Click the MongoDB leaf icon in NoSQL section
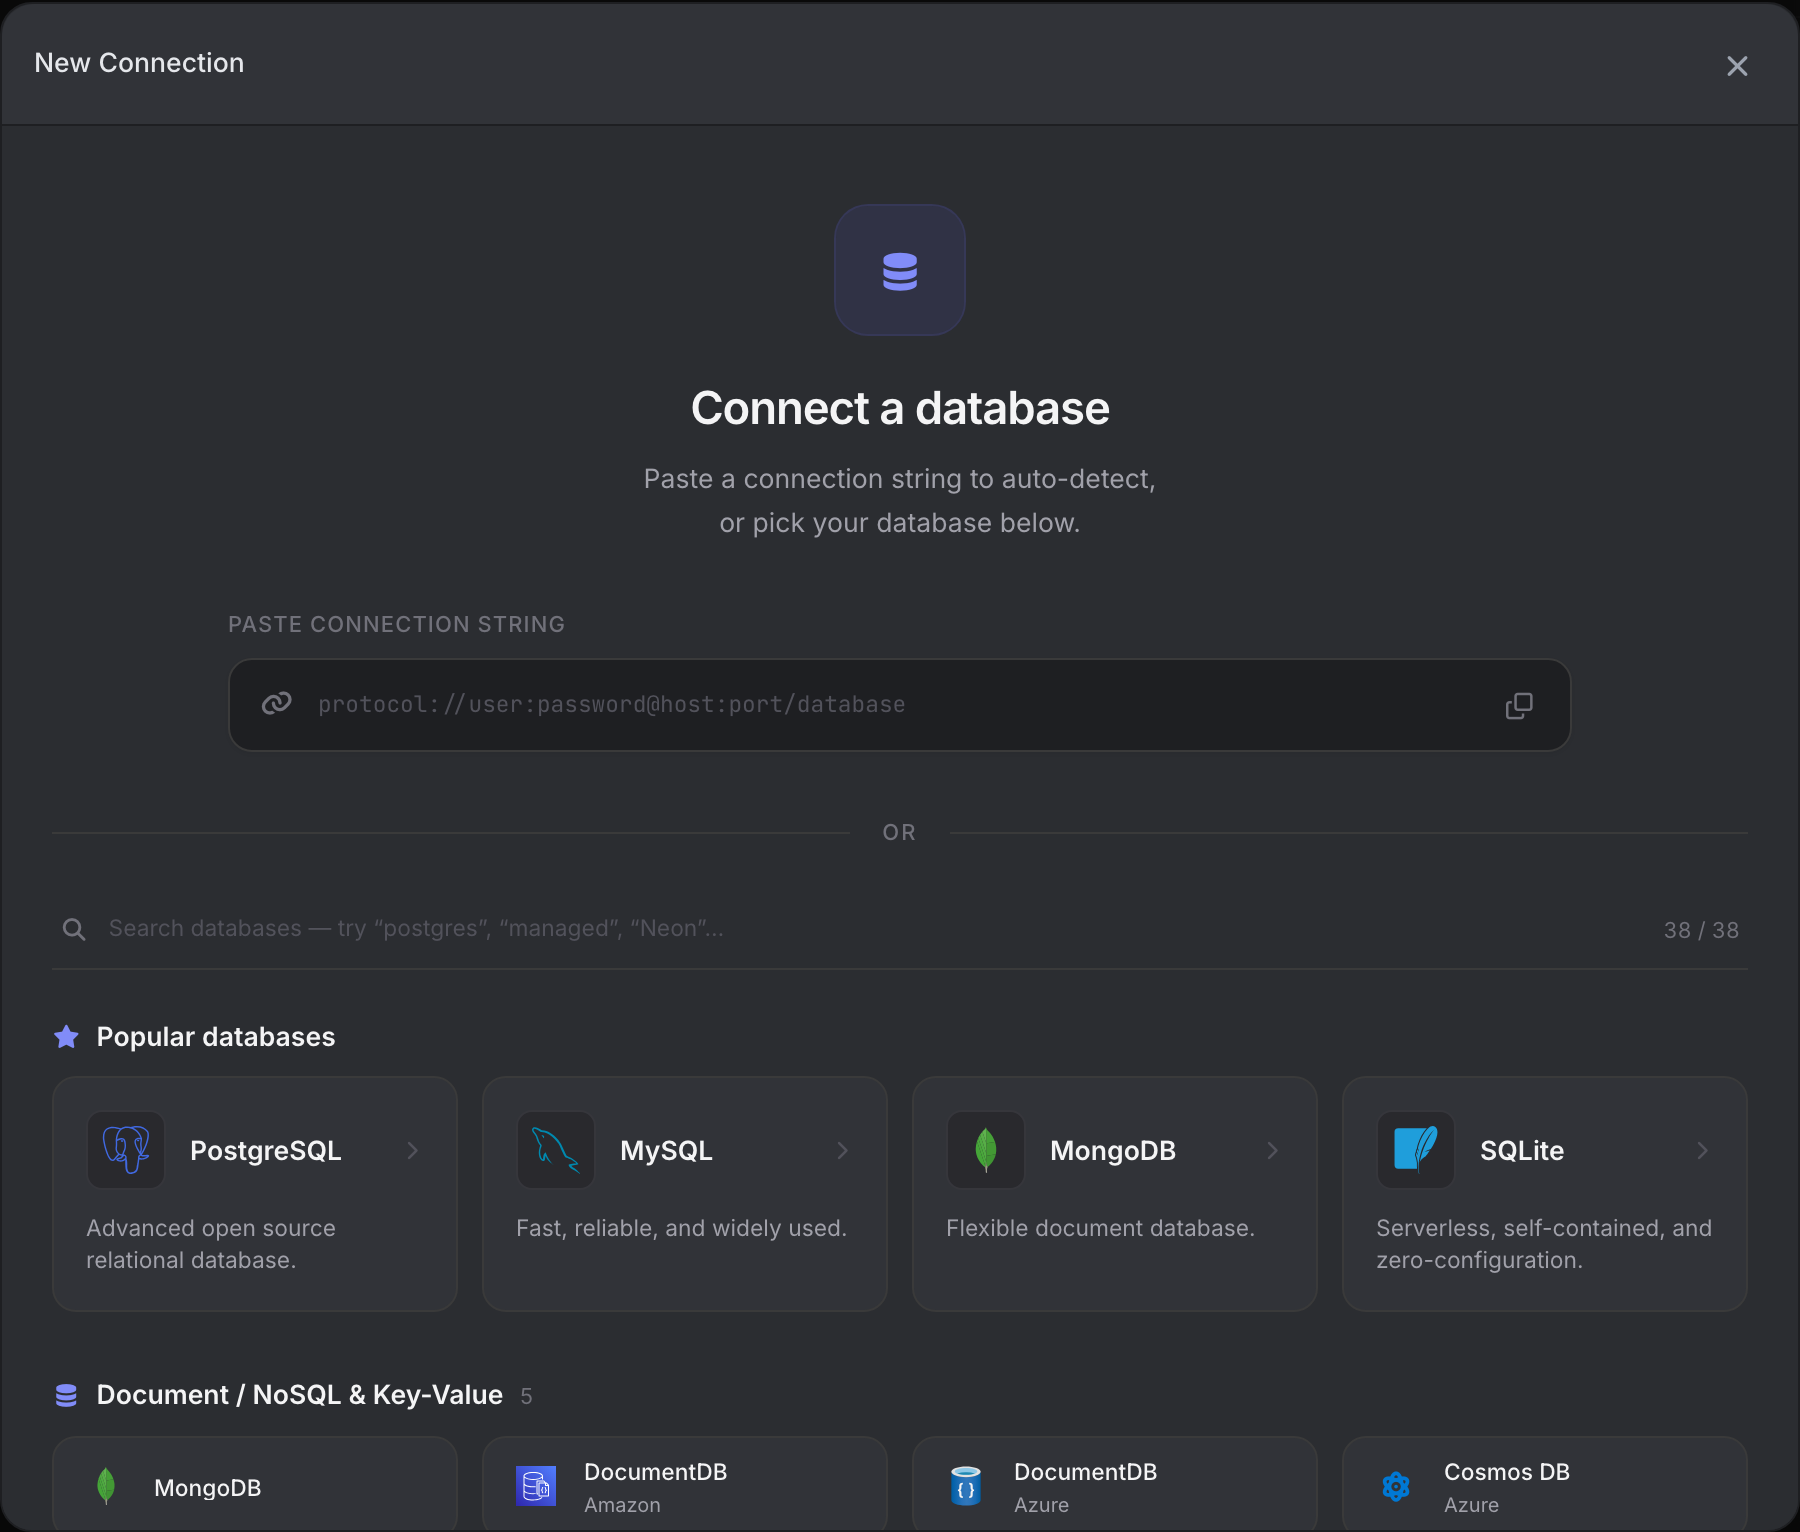Viewport: 1800px width, 1532px height. (x=106, y=1486)
